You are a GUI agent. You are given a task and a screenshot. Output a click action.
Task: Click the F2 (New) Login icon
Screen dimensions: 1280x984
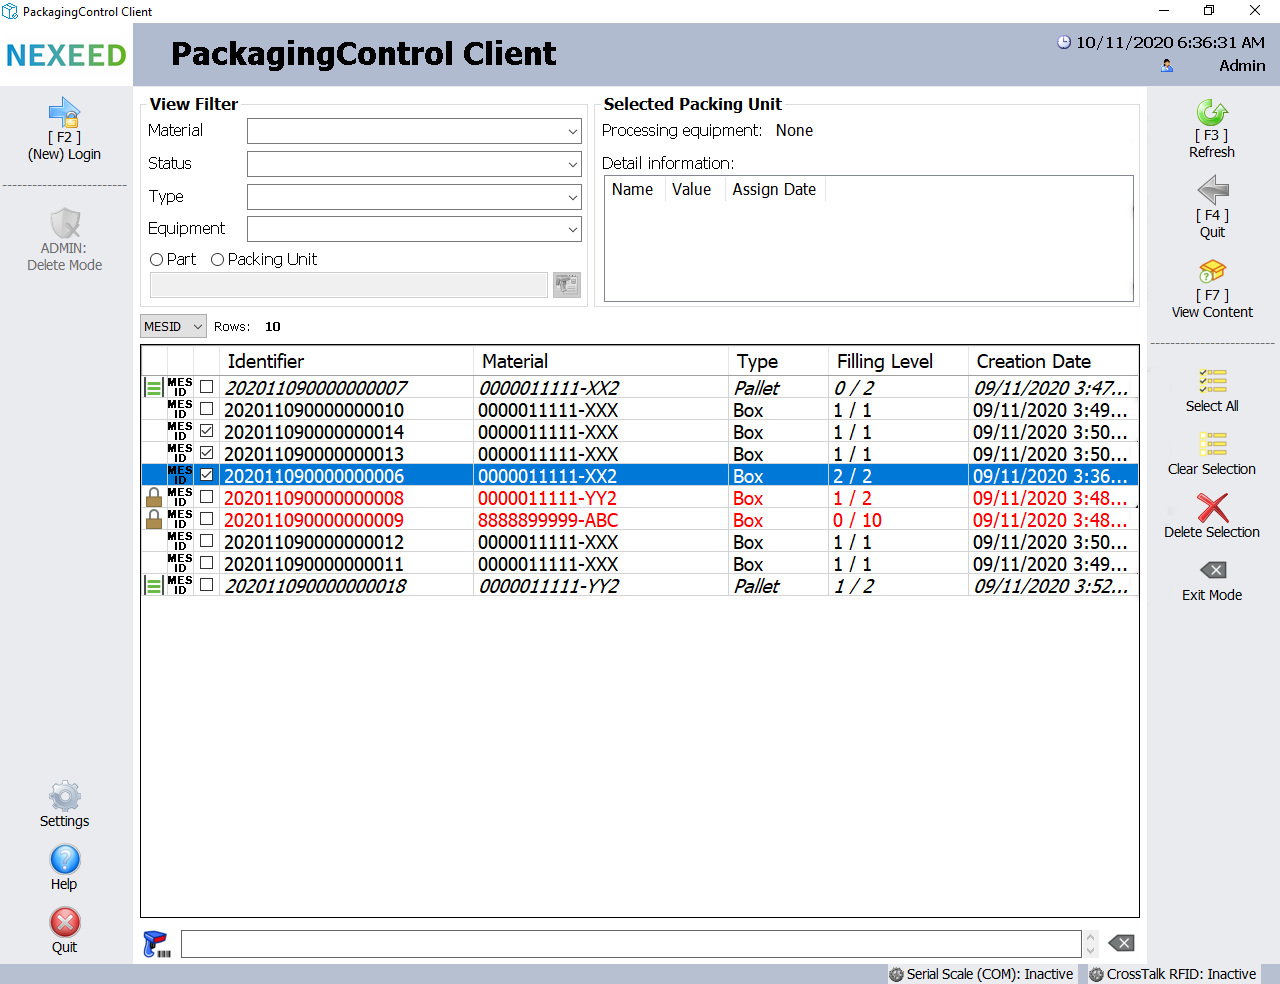64,113
